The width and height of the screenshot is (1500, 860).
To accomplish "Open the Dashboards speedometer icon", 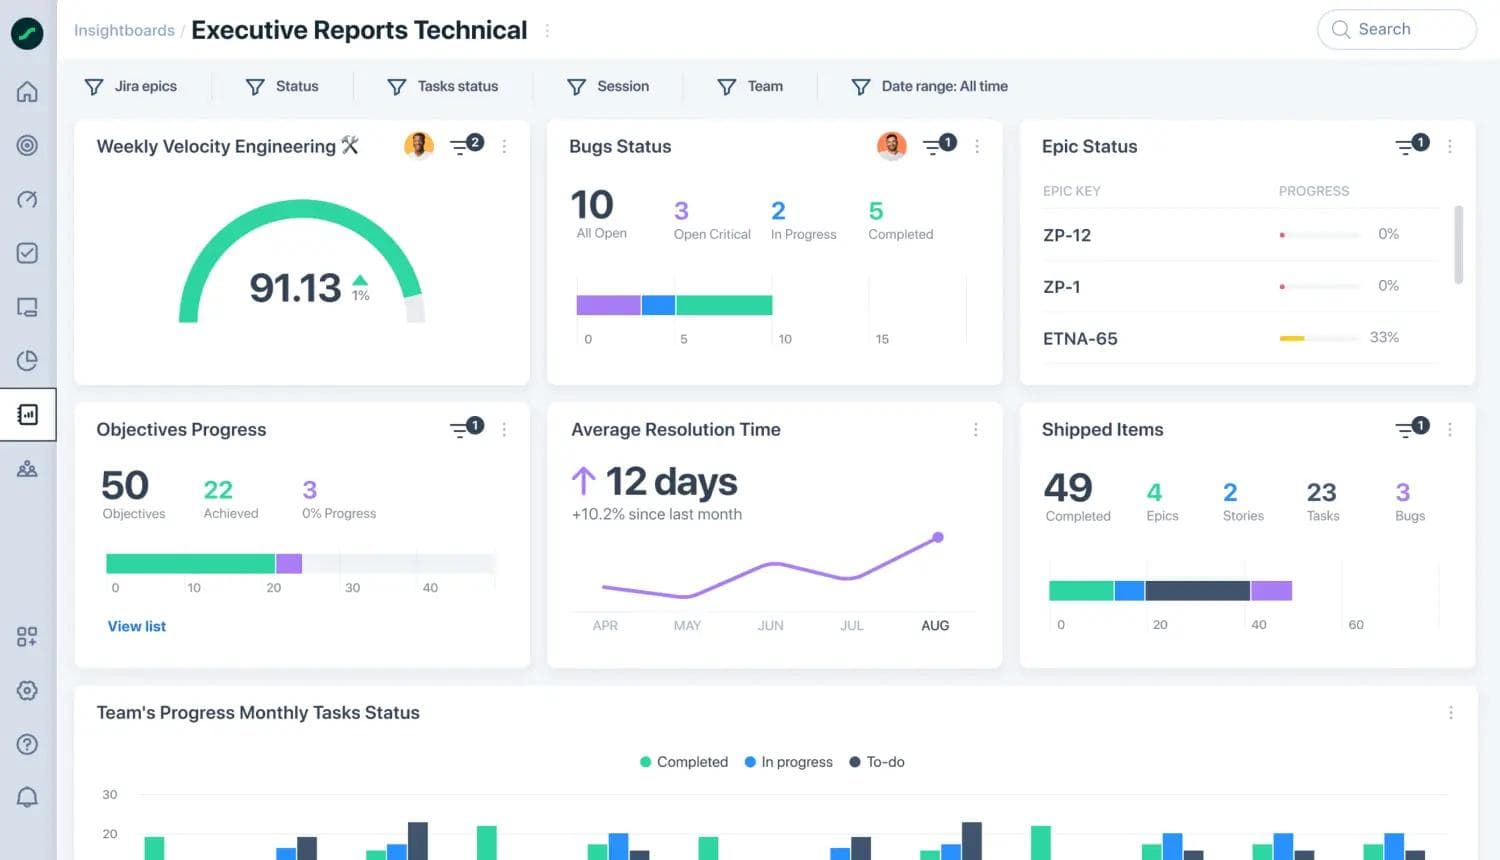I will (27, 199).
